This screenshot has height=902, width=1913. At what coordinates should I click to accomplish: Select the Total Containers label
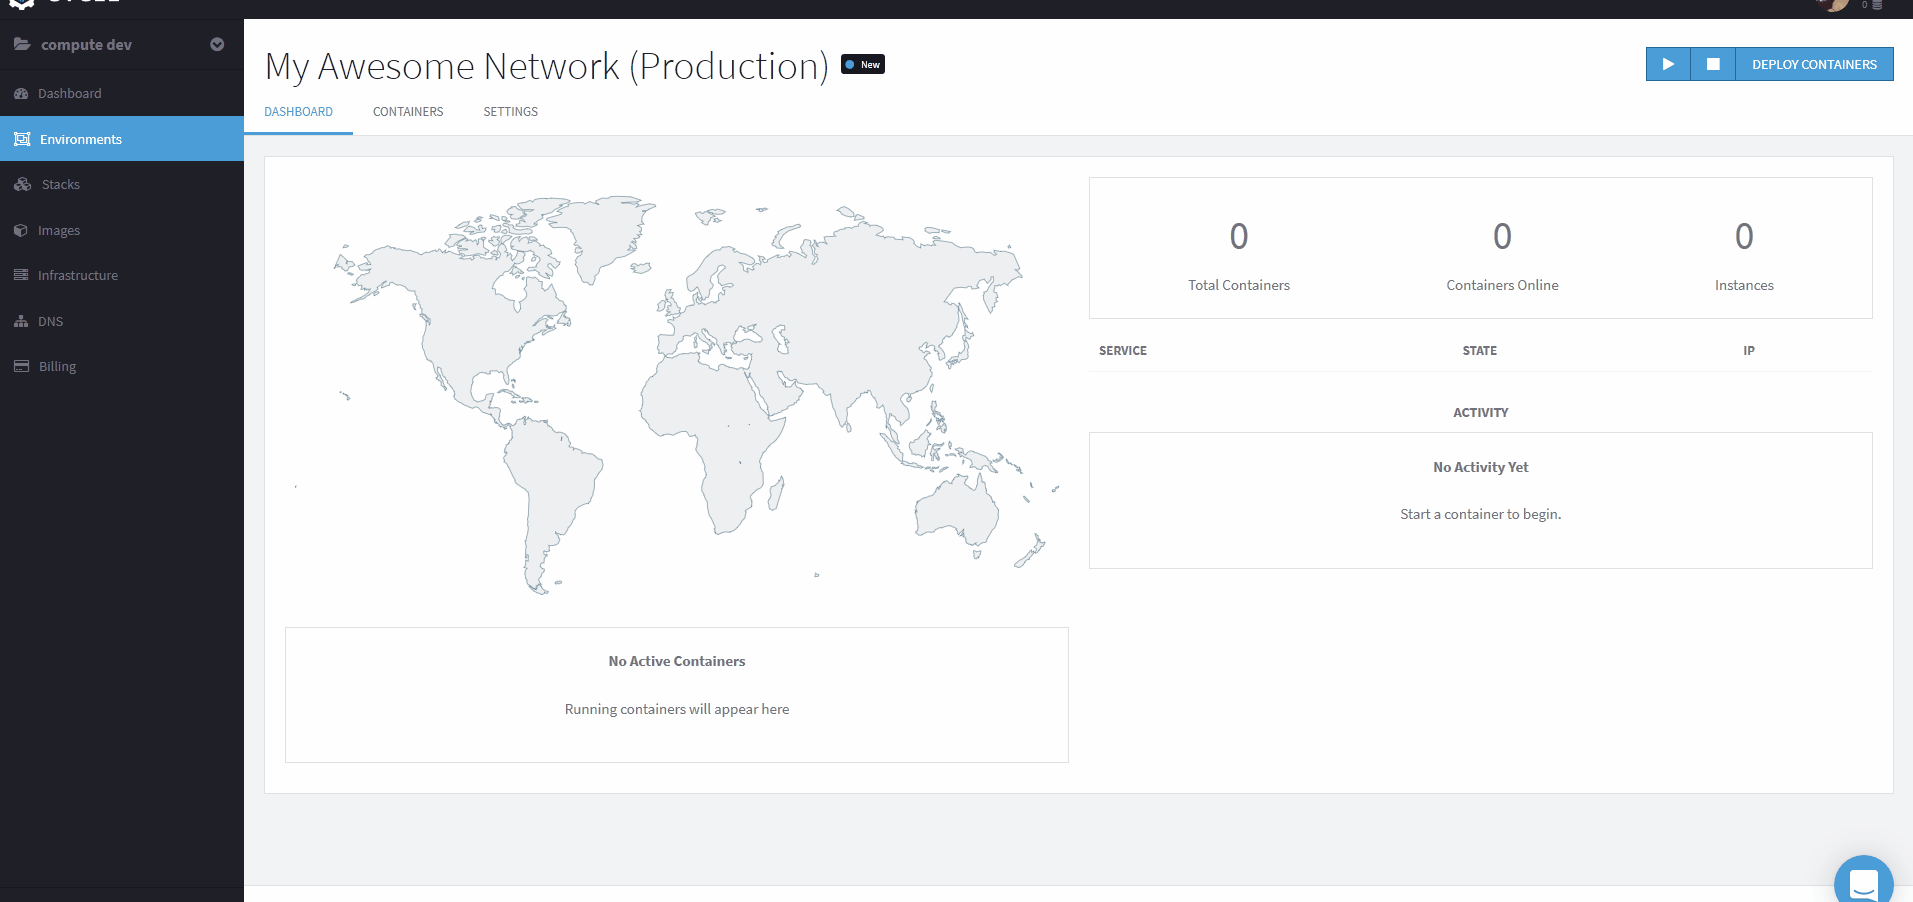(x=1239, y=285)
